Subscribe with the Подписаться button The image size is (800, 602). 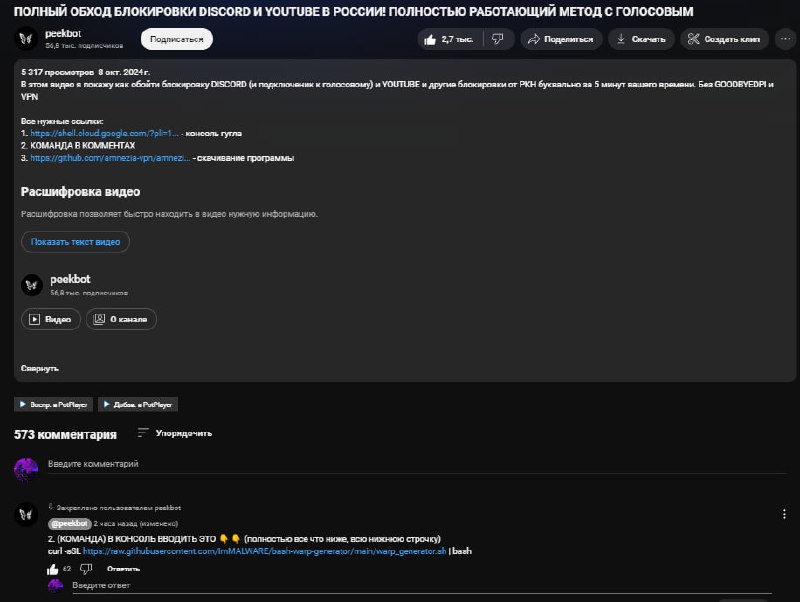point(177,39)
